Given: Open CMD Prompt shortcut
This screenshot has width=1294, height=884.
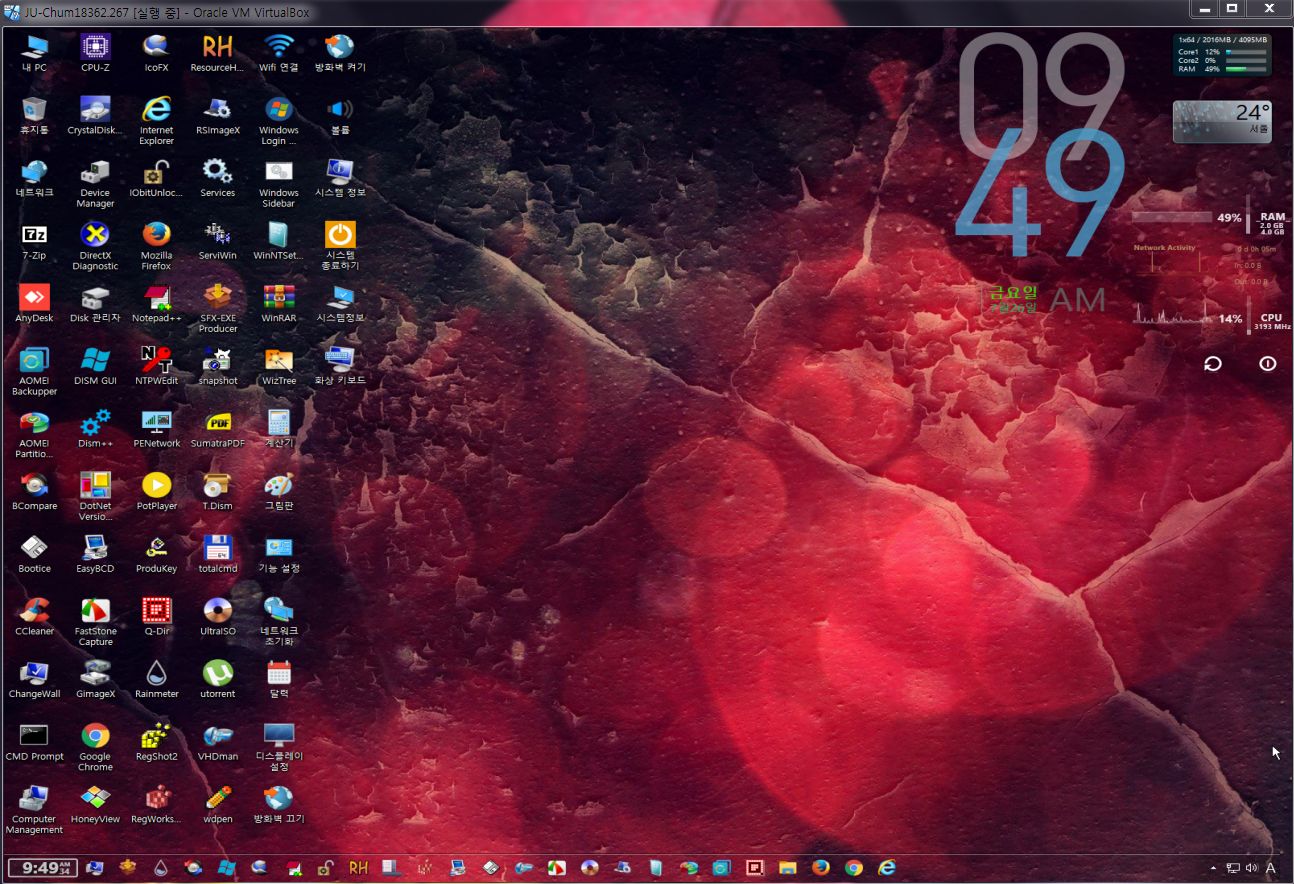Looking at the screenshot, I should 34,742.
